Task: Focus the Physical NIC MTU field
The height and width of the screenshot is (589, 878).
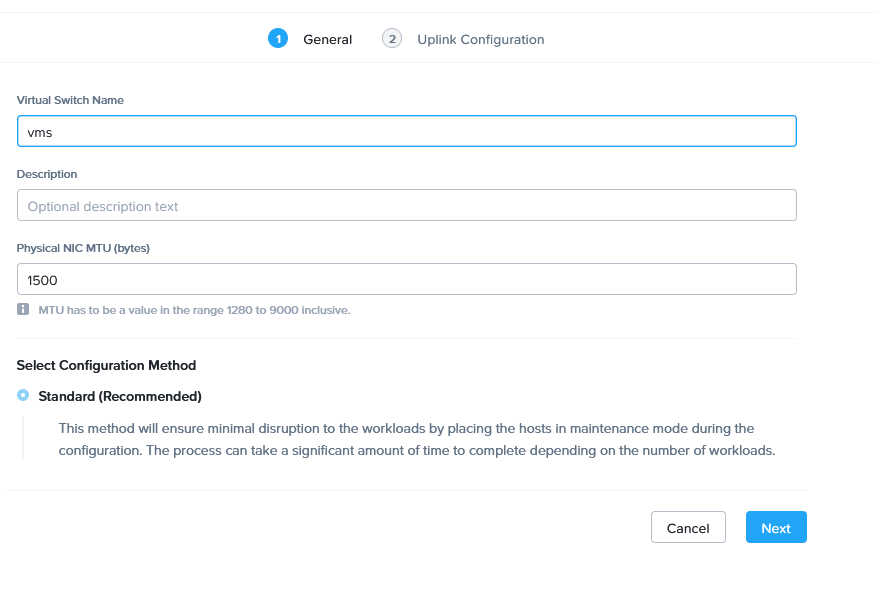Action: 406,279
